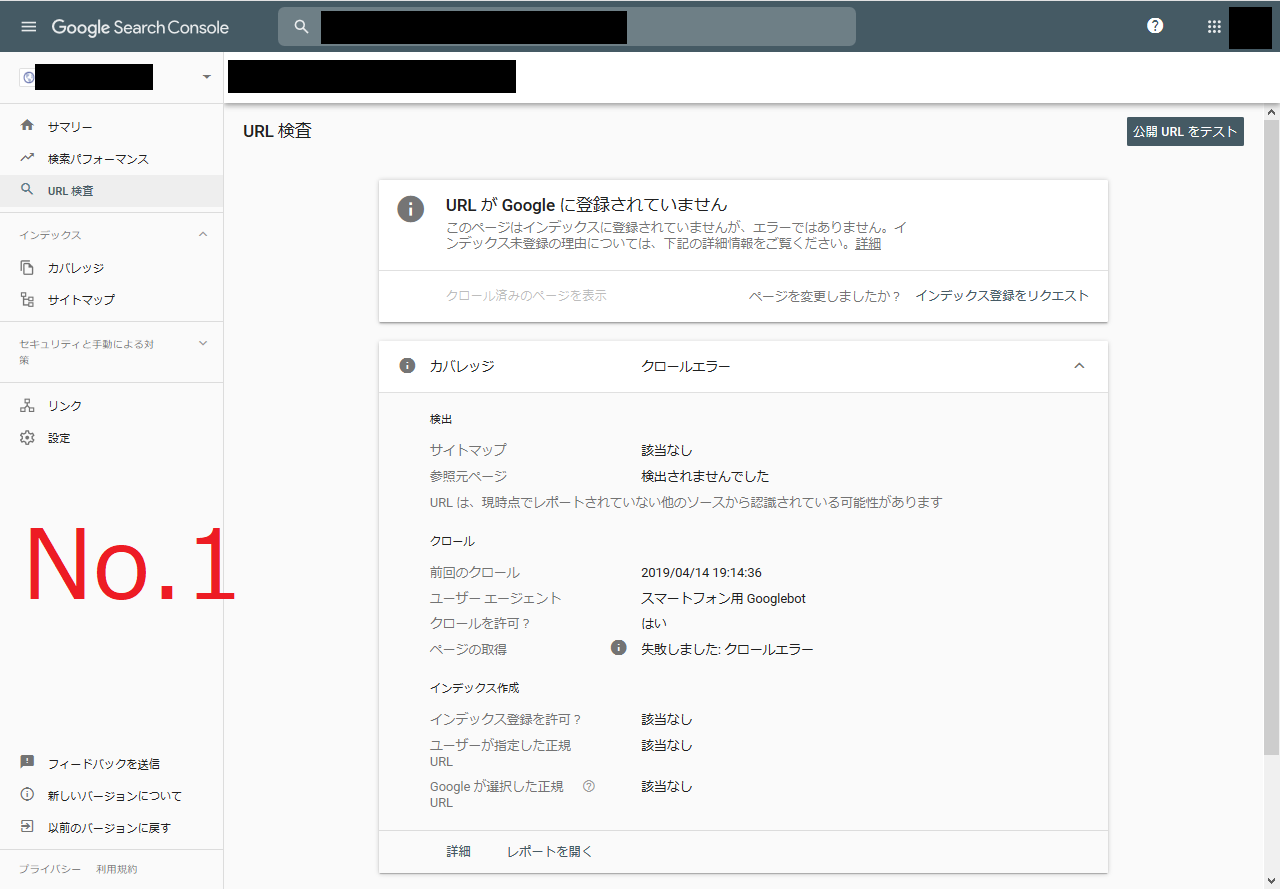
Task: Click the 公開 URL をテスト button
Action: point(1185,132)
